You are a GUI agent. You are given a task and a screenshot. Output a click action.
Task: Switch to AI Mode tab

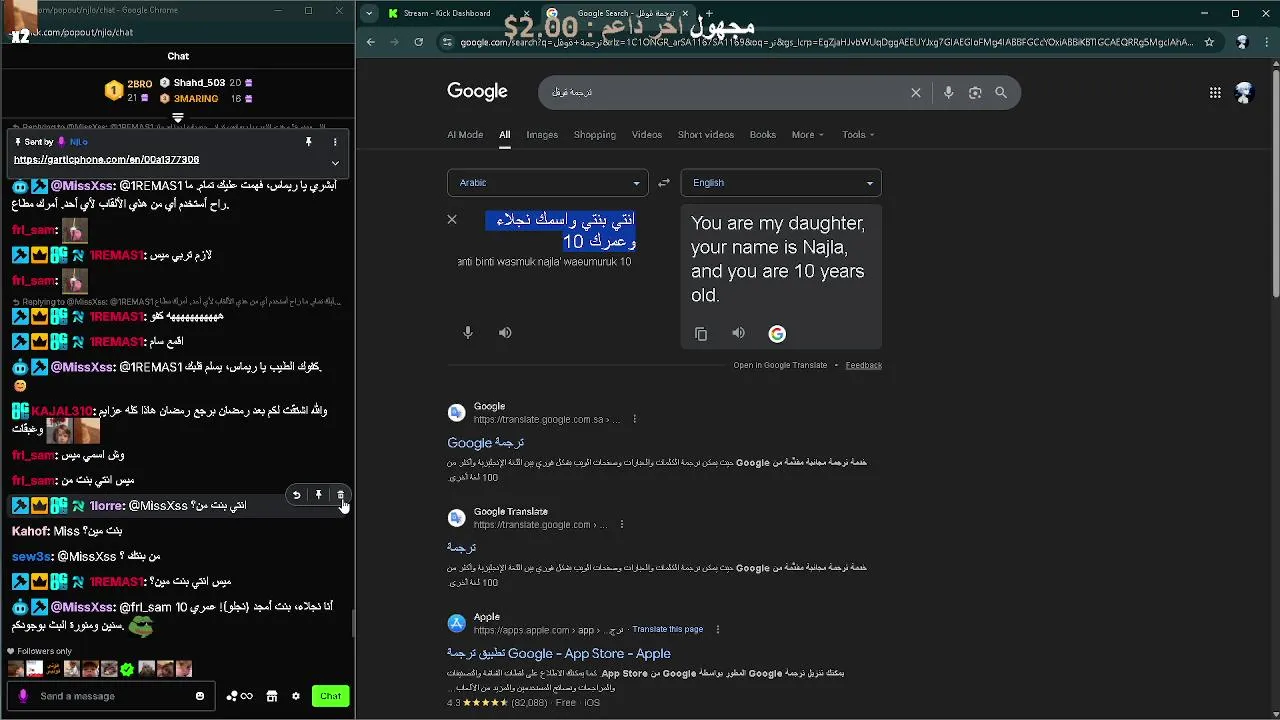[465, 134]
